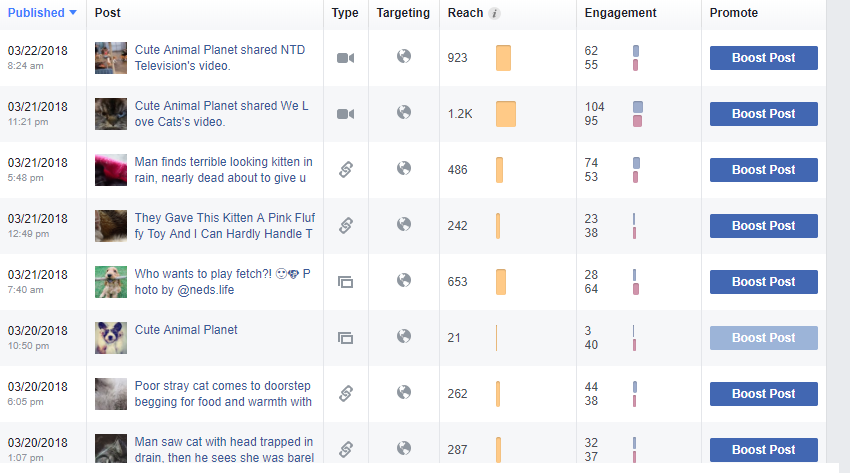This screenshot has height=473, width=850.
Task: Click globe targeting icon for 03/22/2018 post
Action: tap(404, 56)
